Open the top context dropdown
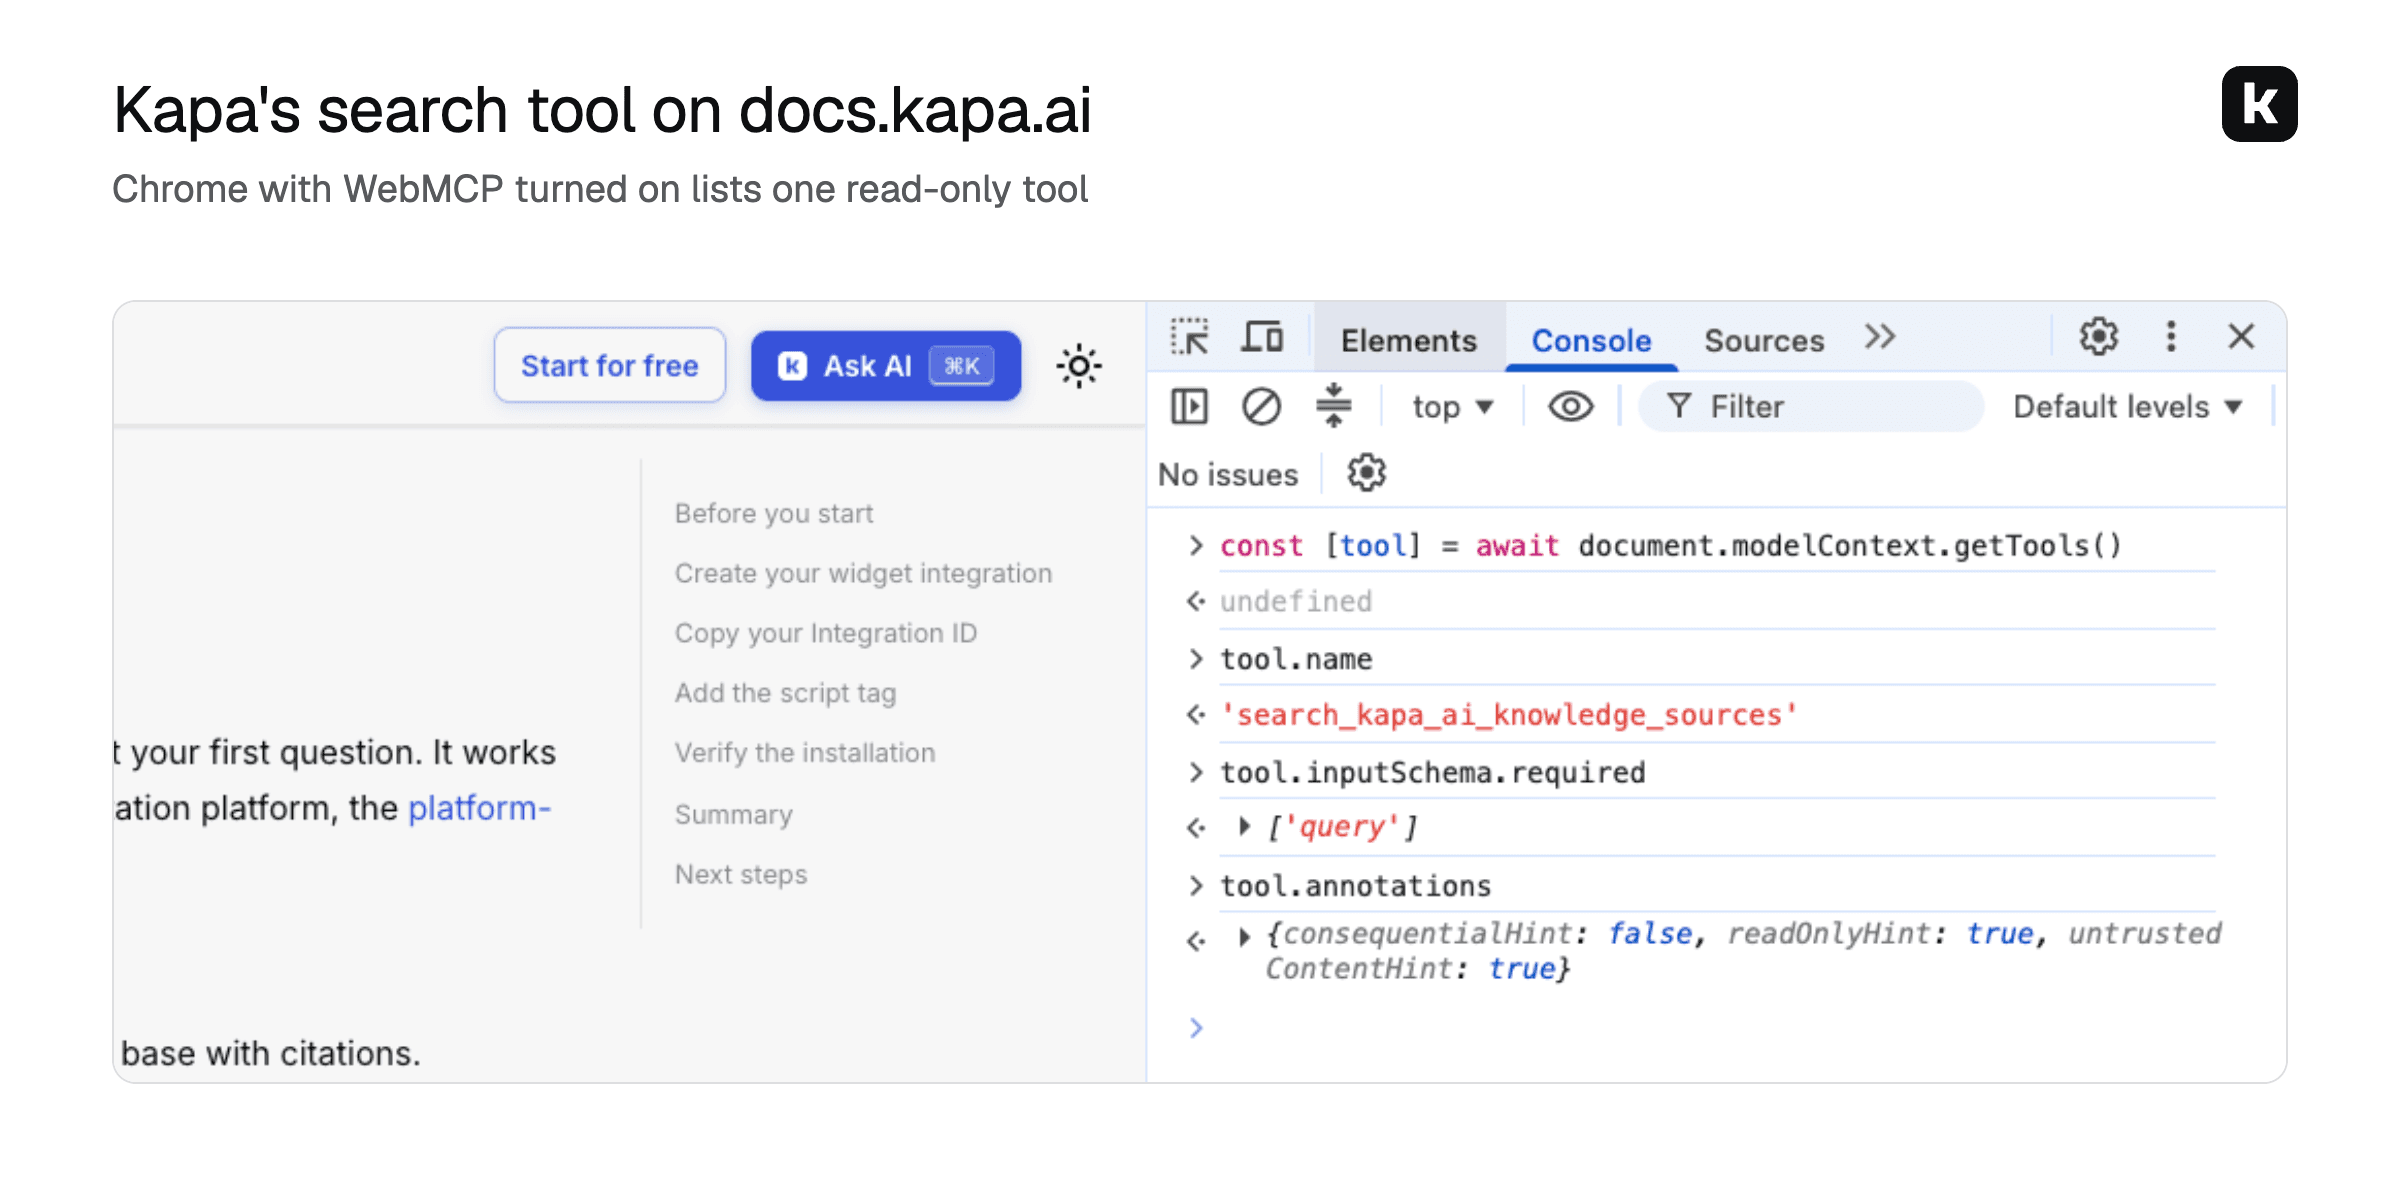 pos(1452,407)
